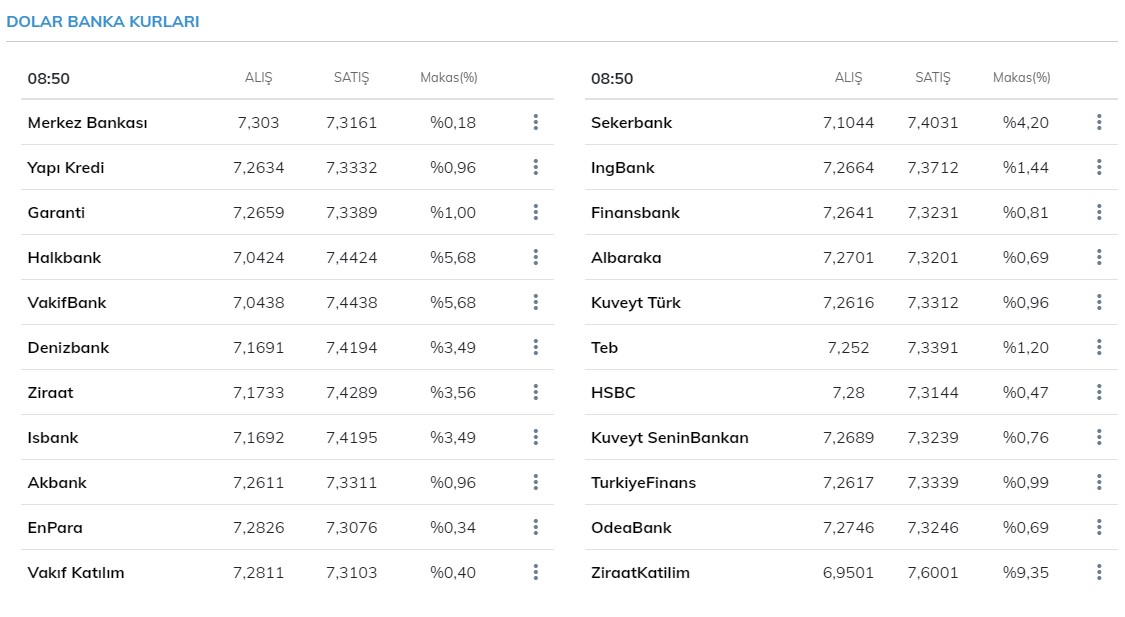Expand options for OdeaBank row

(1099, 527)
